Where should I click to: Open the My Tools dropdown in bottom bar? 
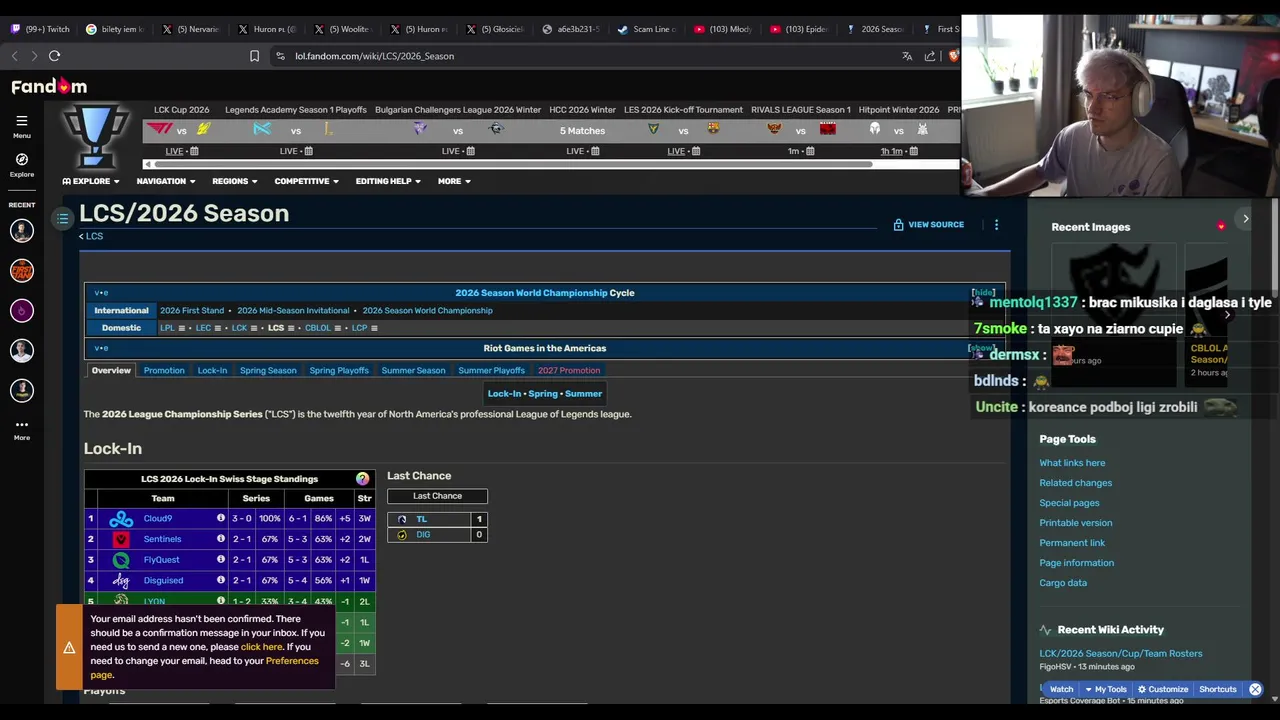(1106, 689)
